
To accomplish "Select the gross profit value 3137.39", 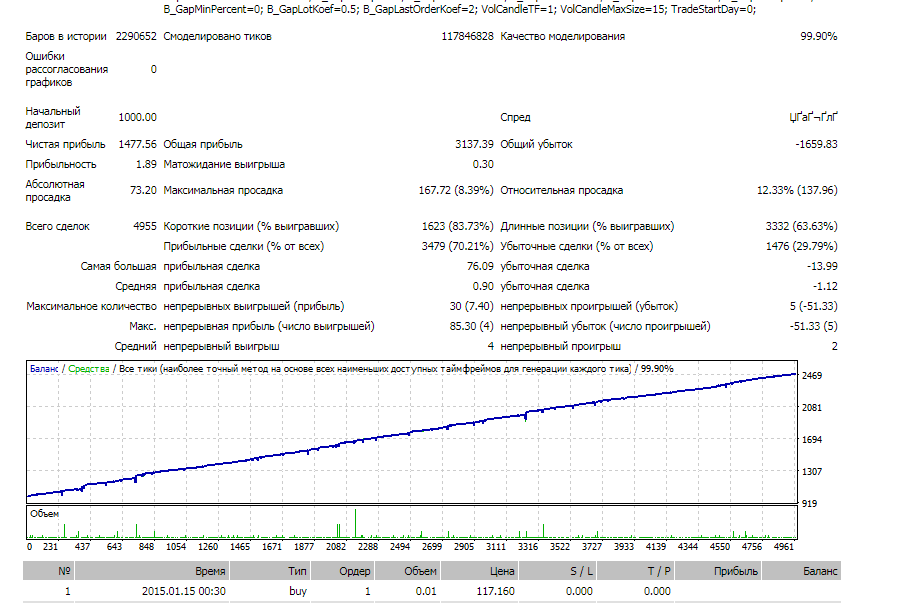I will (x=474, y=144).
